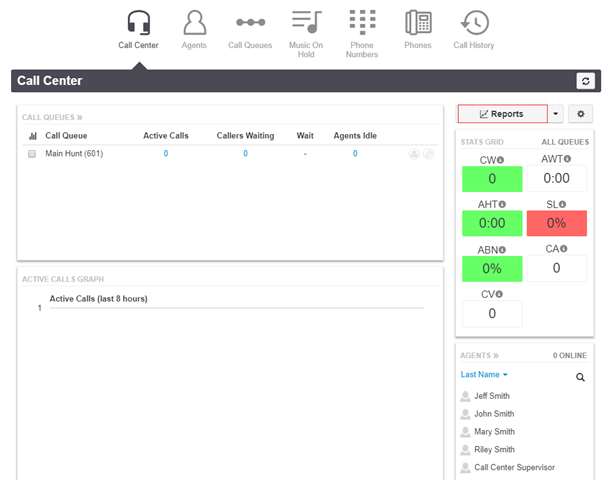Viewport: 611px width, 480px height.
Task: Click the Reports button
Action: point(502,114)
